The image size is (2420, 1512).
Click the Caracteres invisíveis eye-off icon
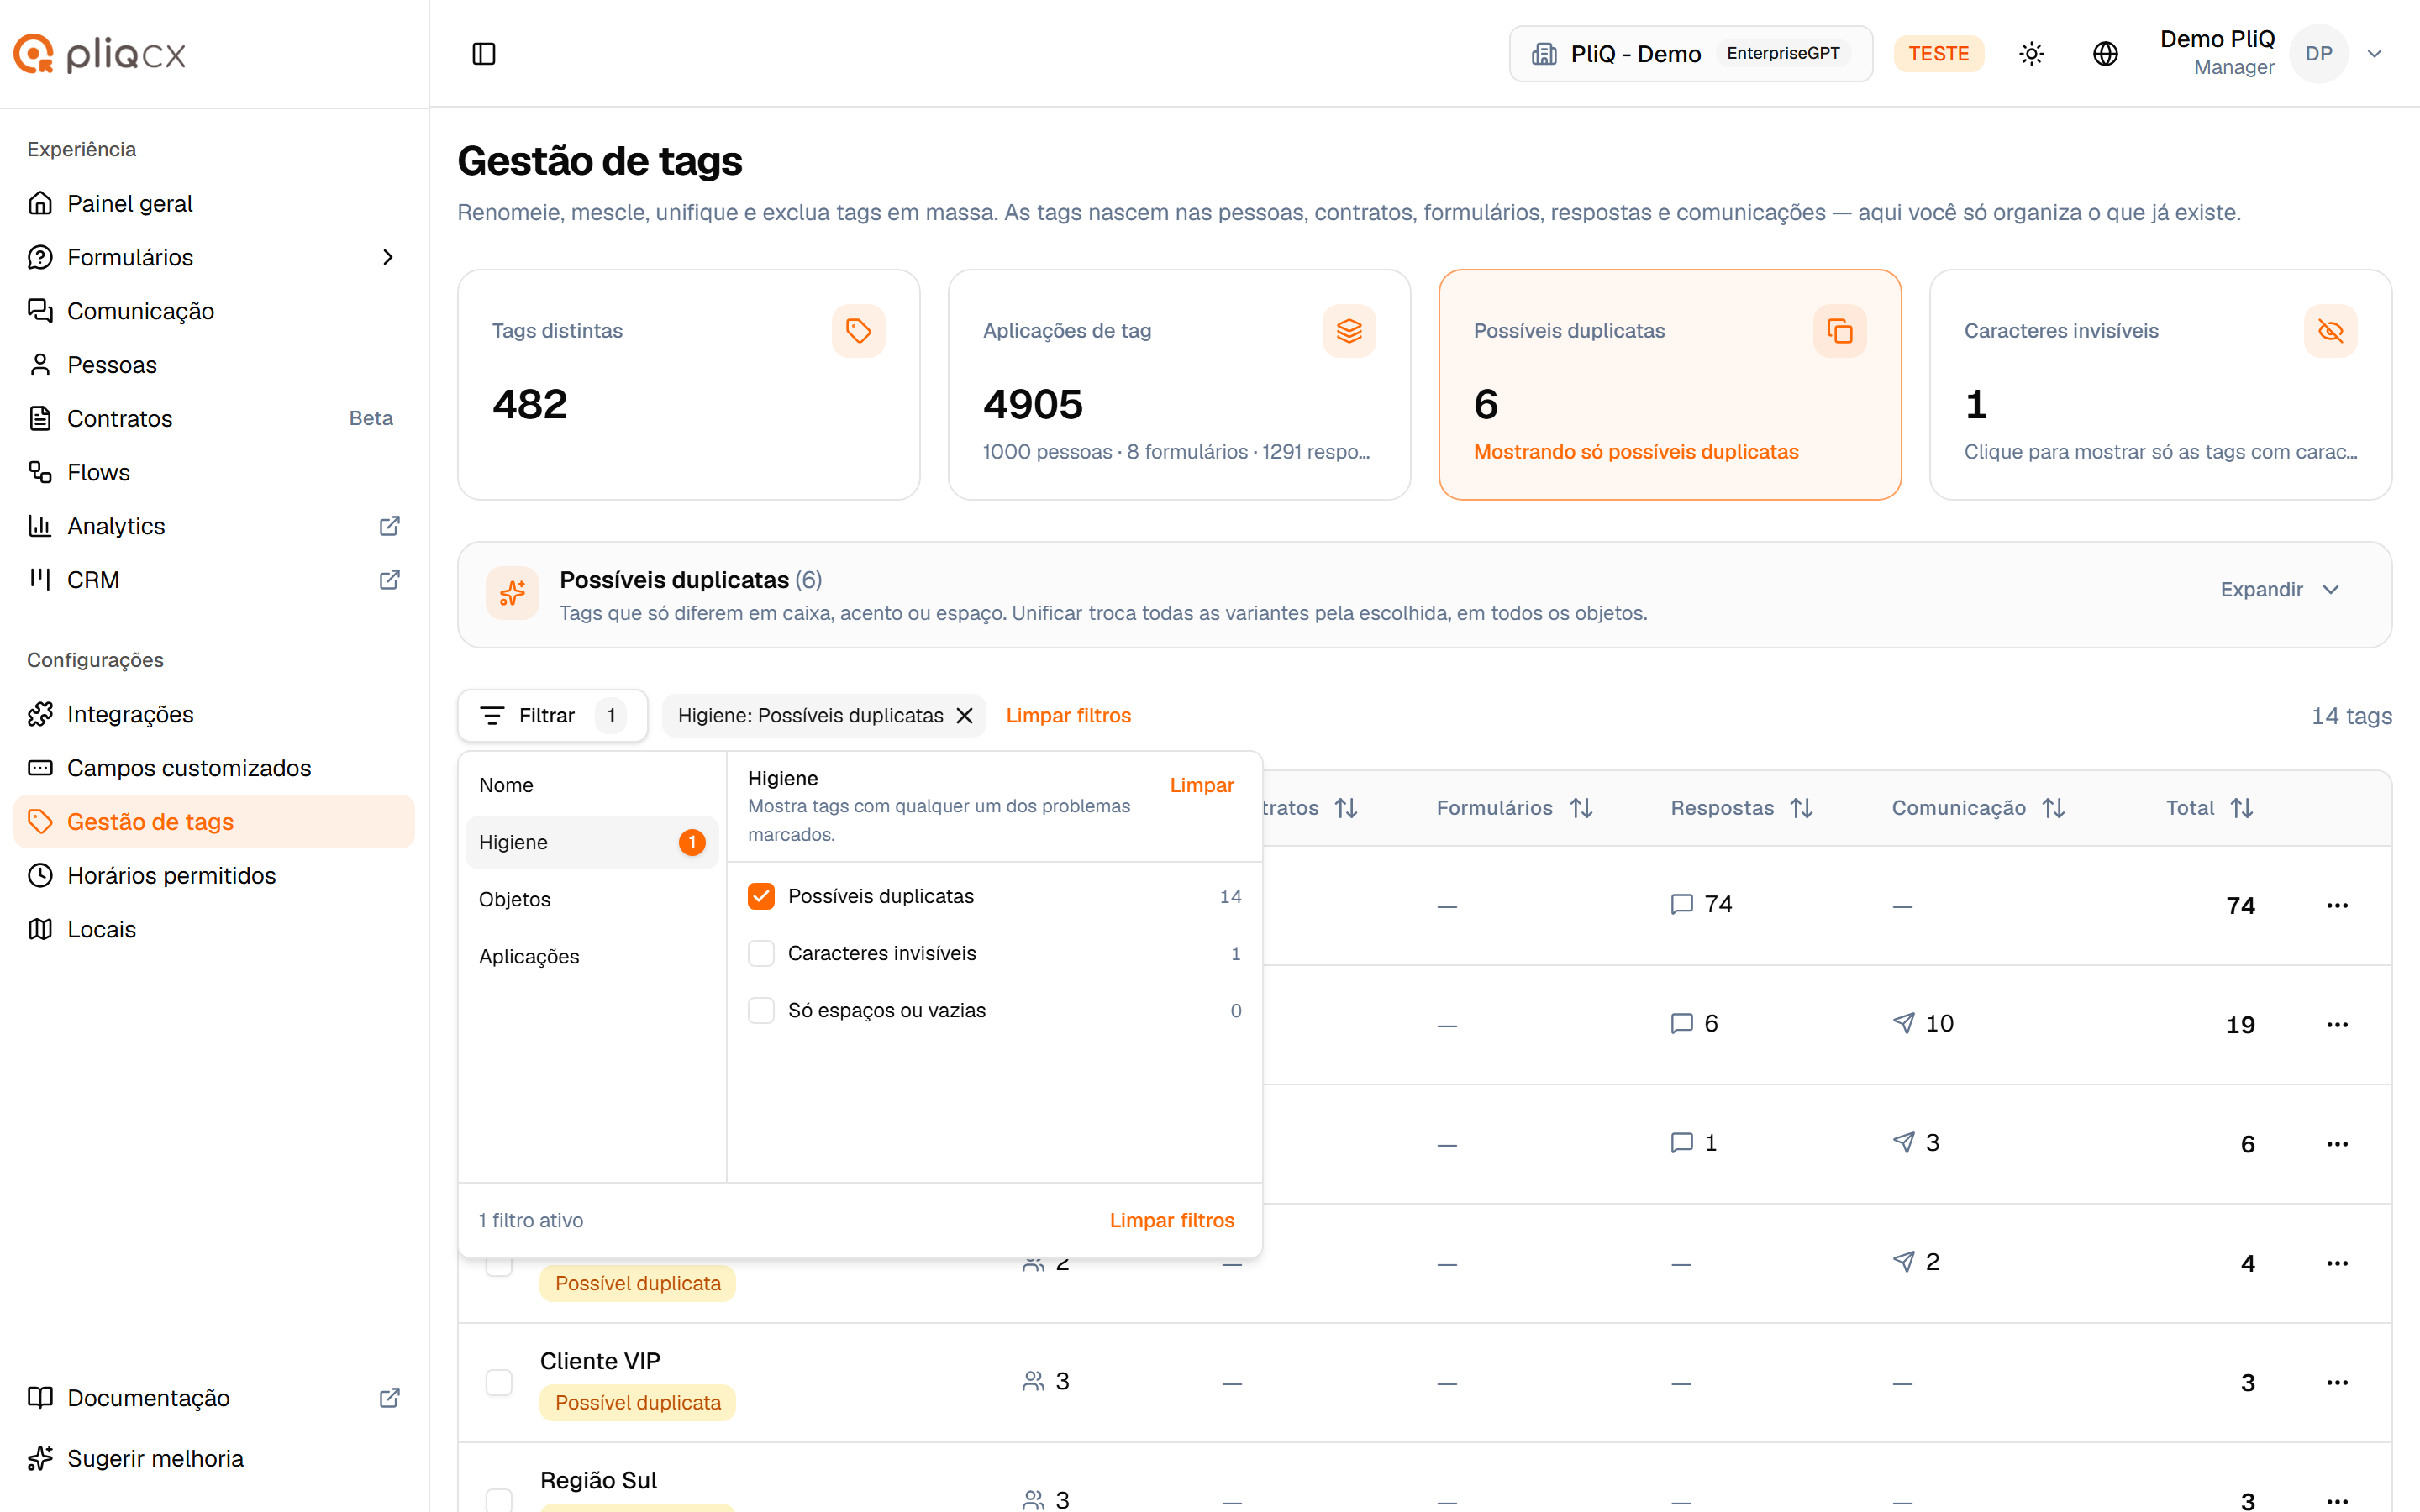click(x=2330, y=331)
